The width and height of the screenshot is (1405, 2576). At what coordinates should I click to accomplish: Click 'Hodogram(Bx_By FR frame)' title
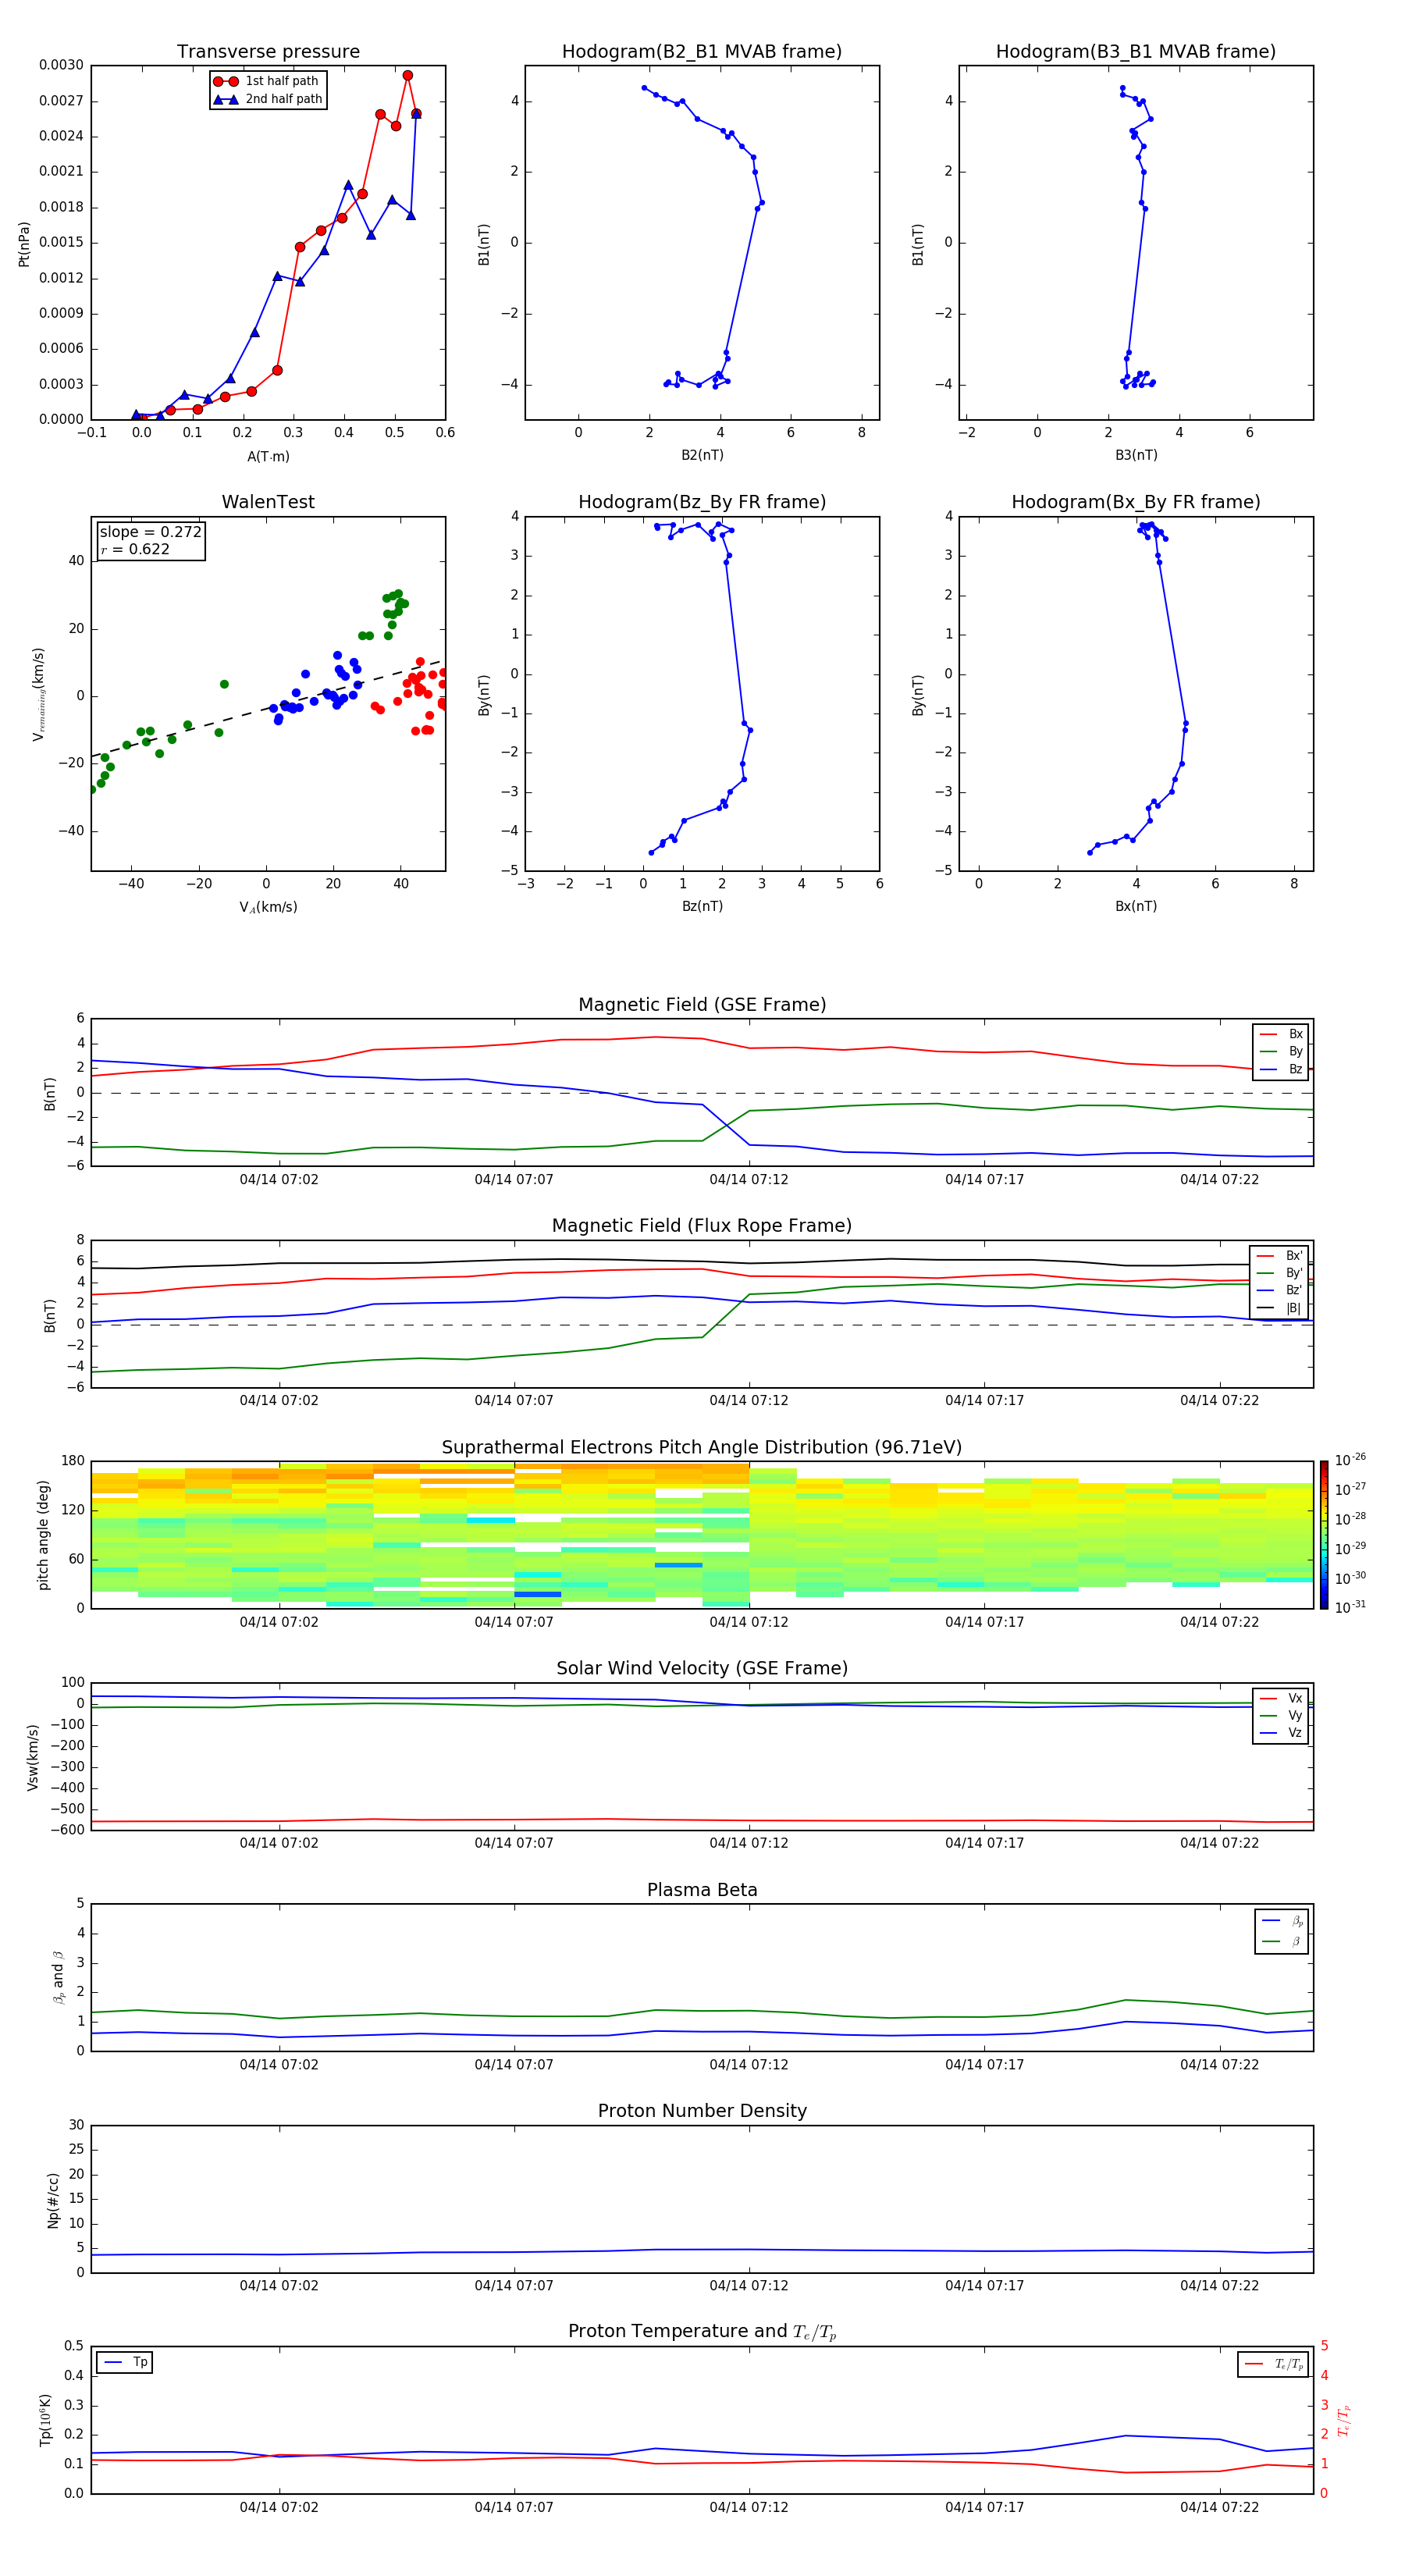click(1136, 502)
